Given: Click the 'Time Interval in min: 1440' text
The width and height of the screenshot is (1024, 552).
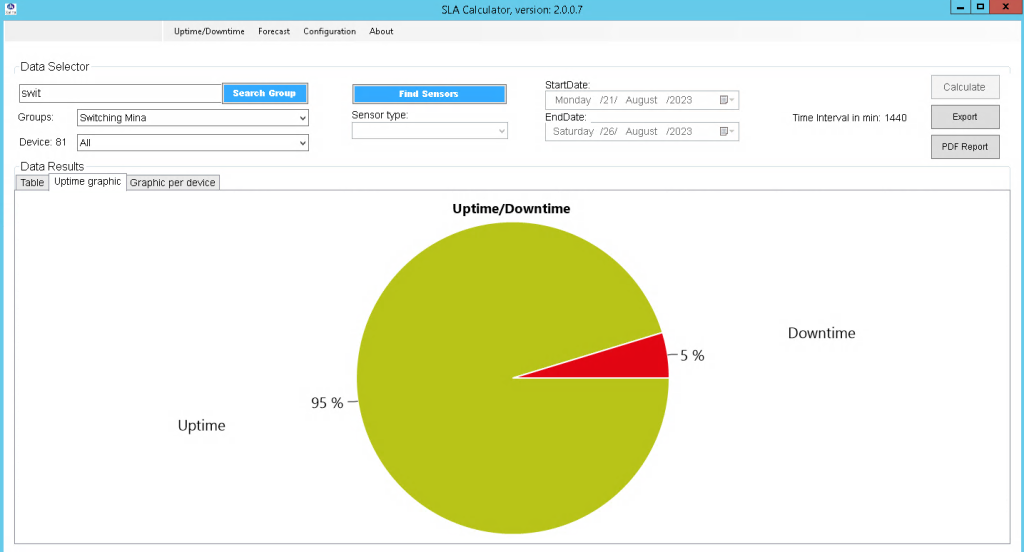Looking at the screenshot, I should 850,118.
